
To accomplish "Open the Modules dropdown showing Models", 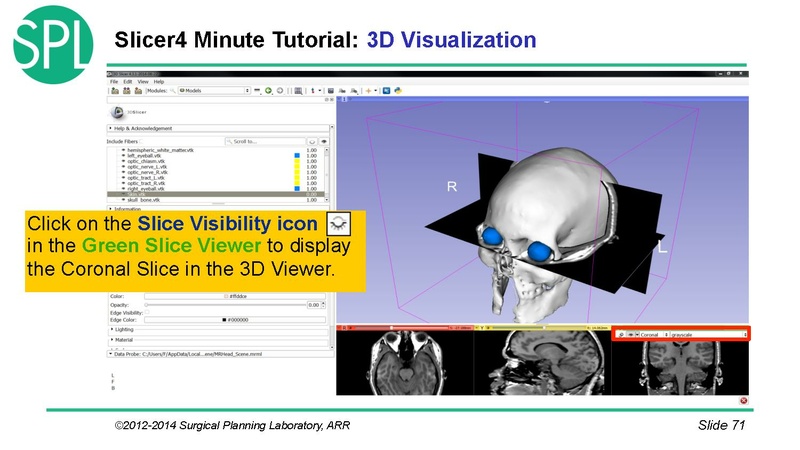I will [214, 91].
